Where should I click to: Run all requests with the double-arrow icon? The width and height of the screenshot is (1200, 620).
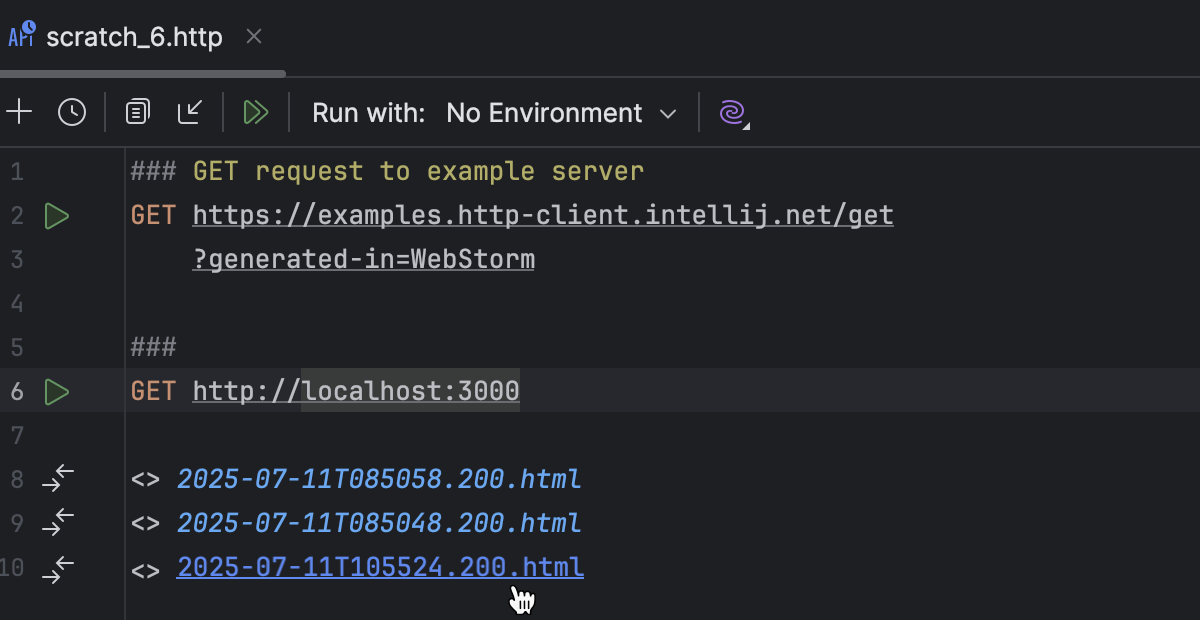[256, 112]
